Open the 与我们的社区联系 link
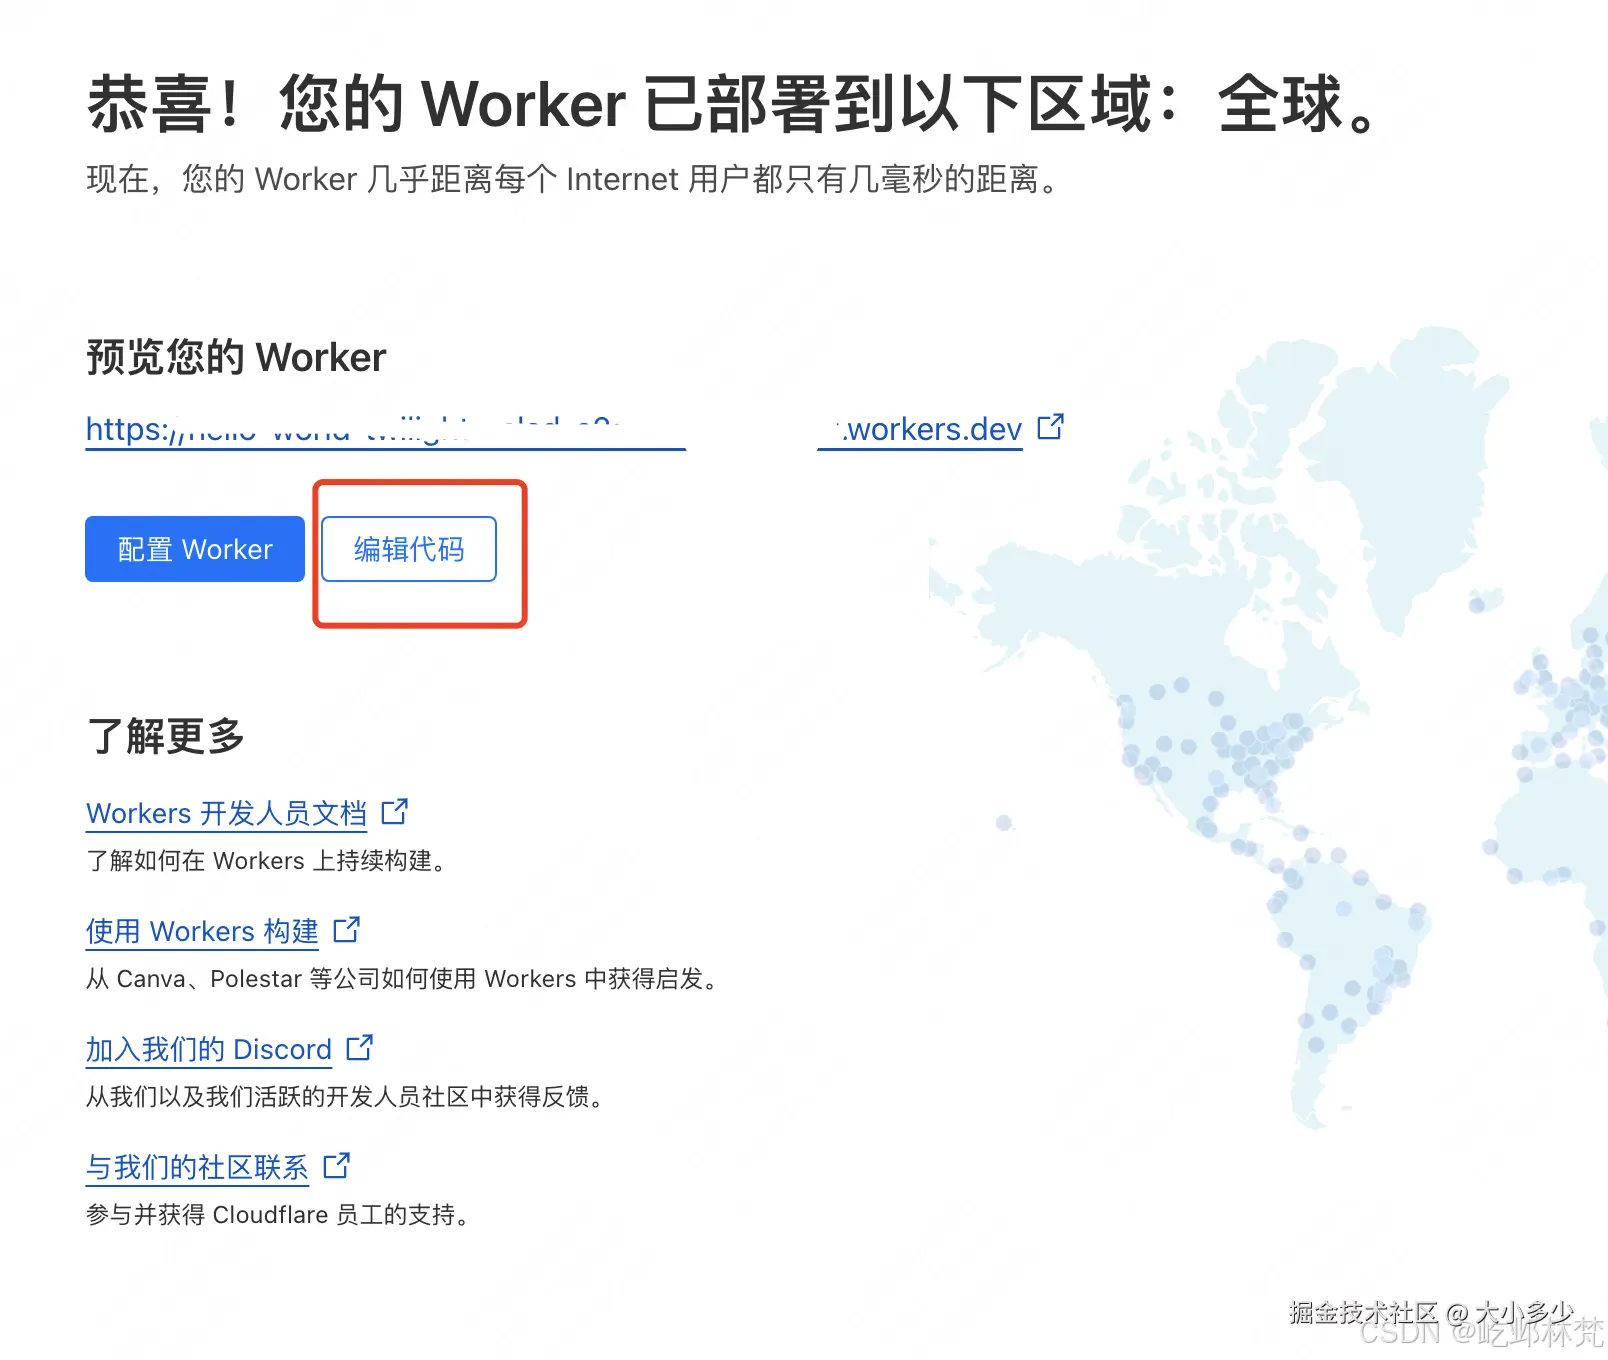This screenshot has width=1608, height=1360. (196, 1167)
